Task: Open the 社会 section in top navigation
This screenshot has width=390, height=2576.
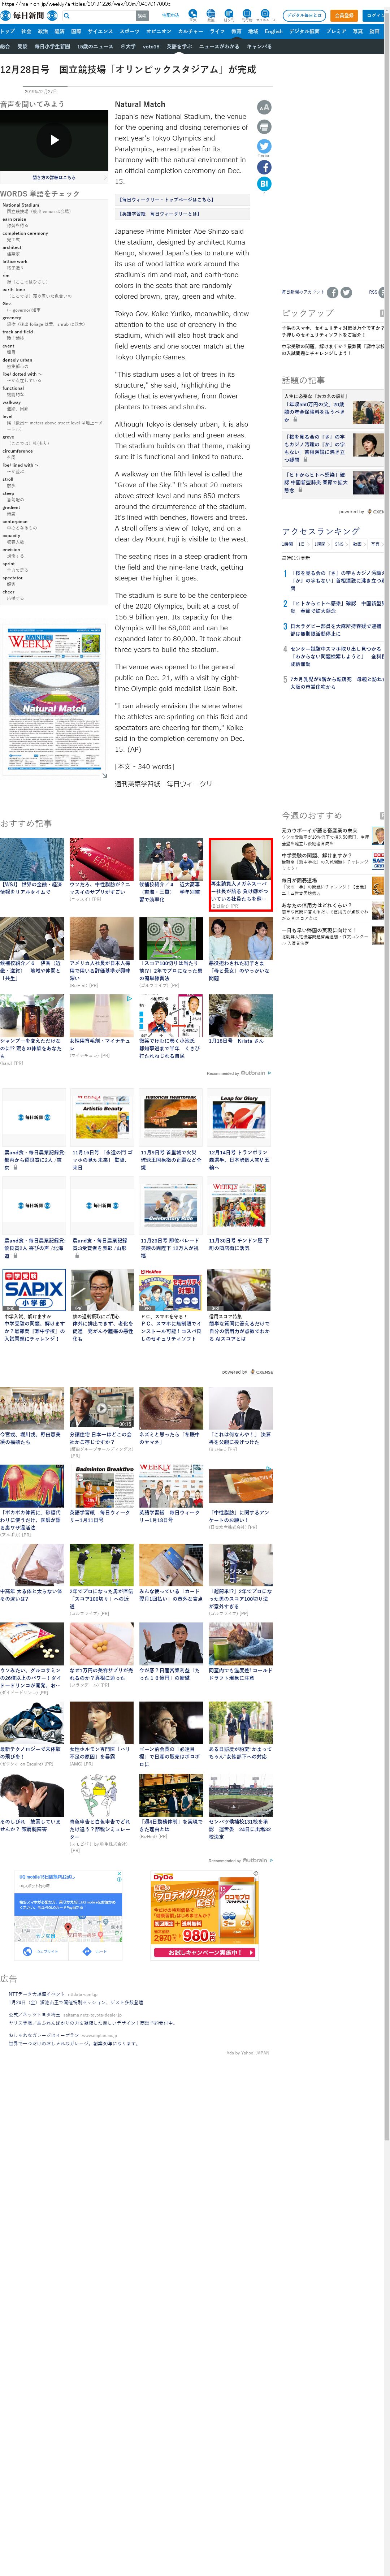Action: pyautogui.click(x=26, y=31)
